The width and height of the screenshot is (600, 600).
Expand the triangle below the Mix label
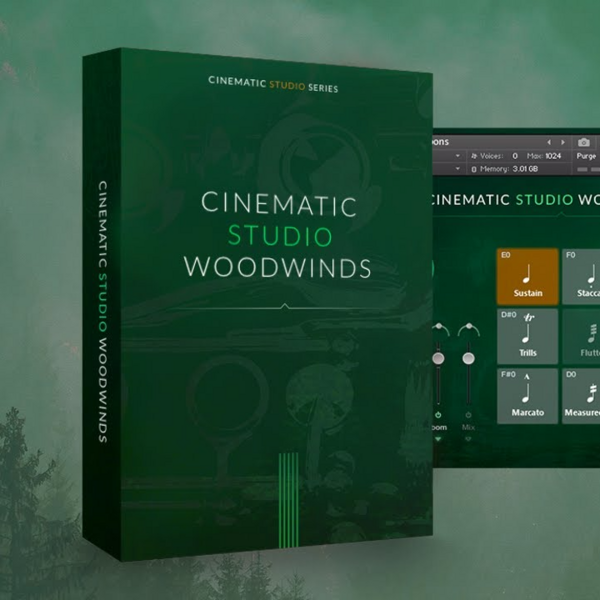468,439
